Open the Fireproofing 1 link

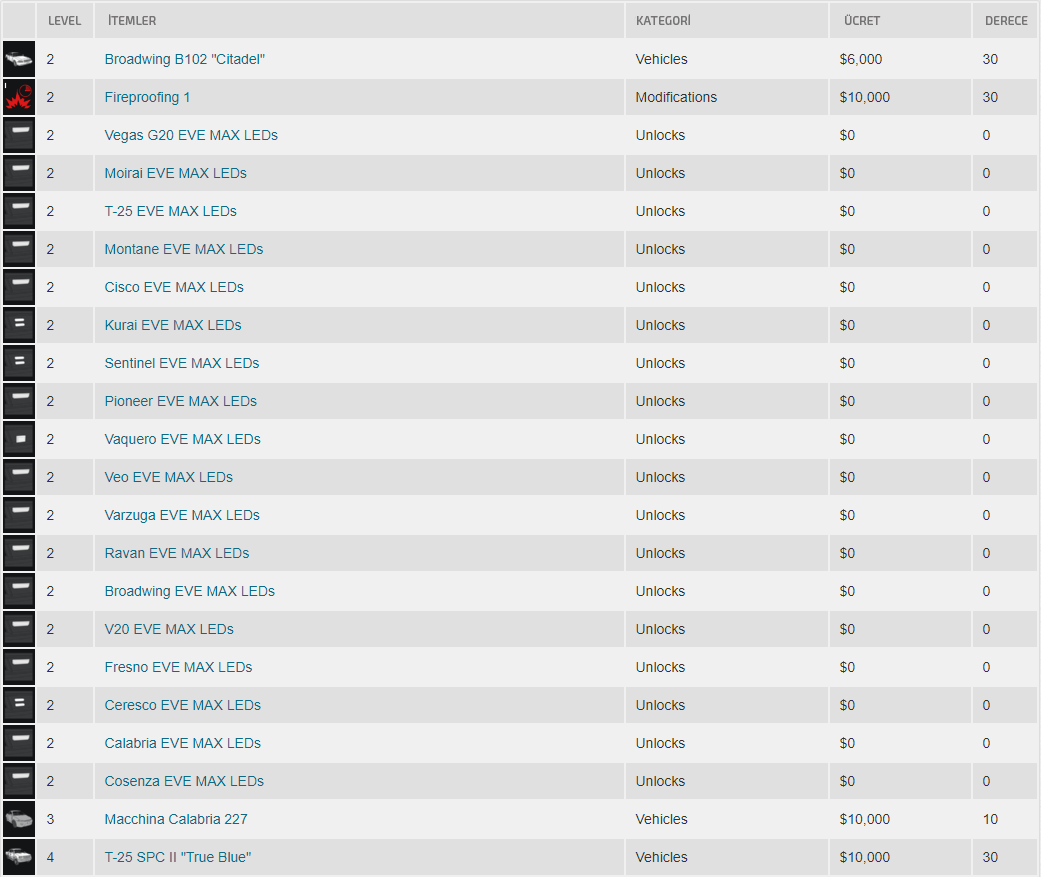(147, 97)
